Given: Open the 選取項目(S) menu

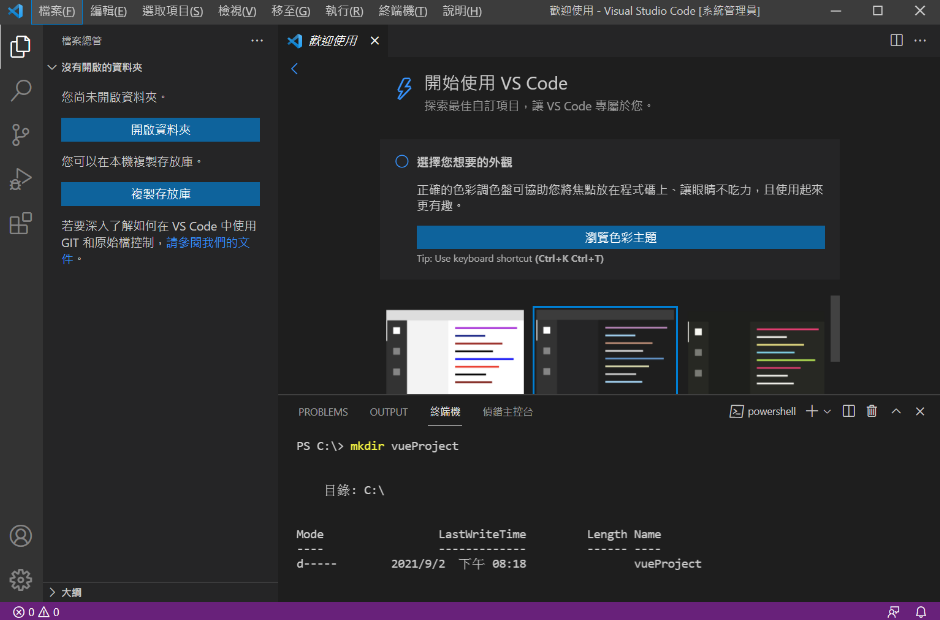Looking at the screenshot, I should click(x=172, y=11).
